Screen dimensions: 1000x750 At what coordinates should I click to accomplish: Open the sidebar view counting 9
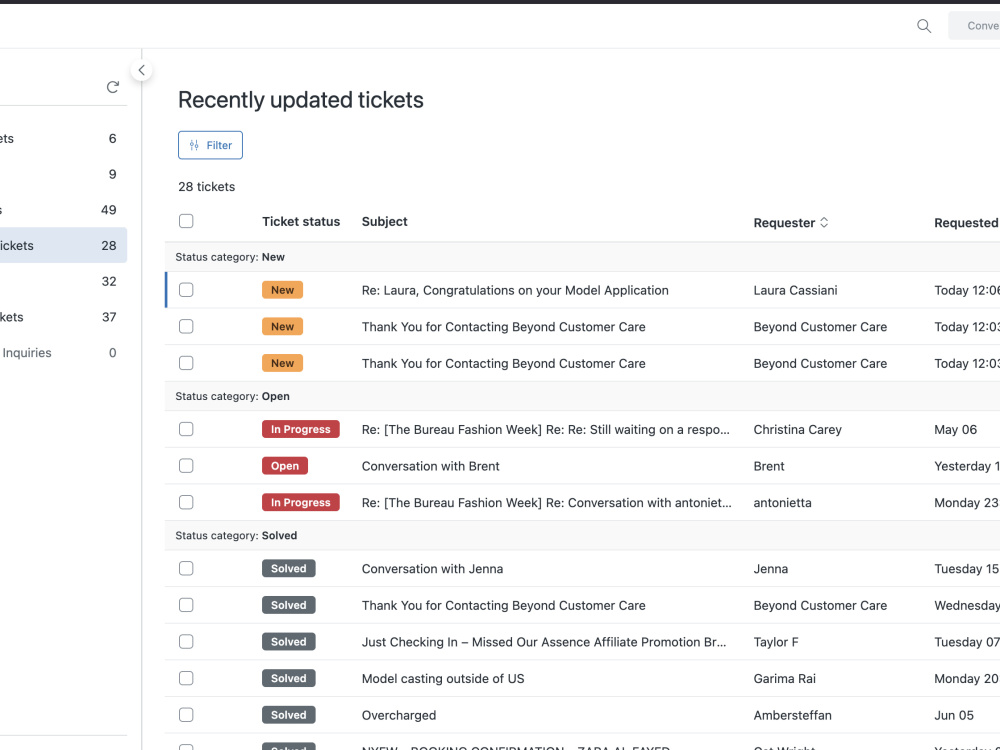click(63, 174)
